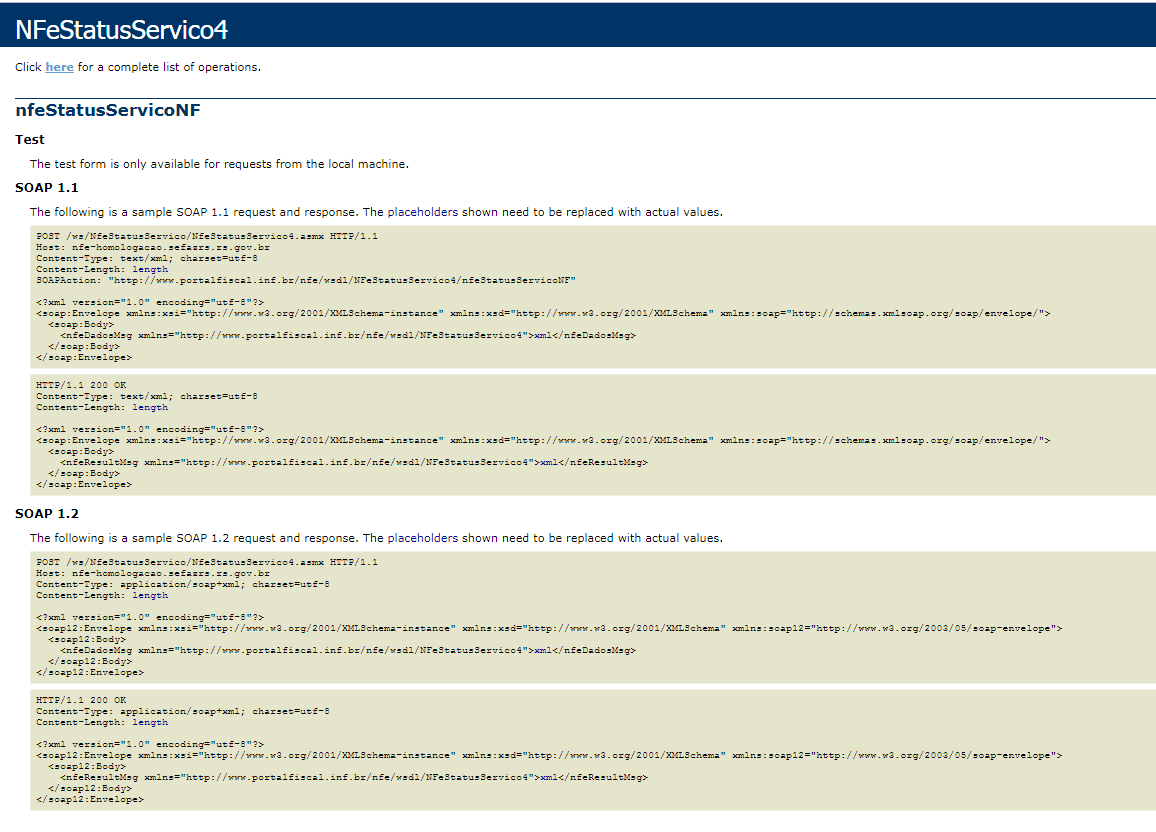Select the 'SOAP 1.2' section heading

tap(46, 514)
